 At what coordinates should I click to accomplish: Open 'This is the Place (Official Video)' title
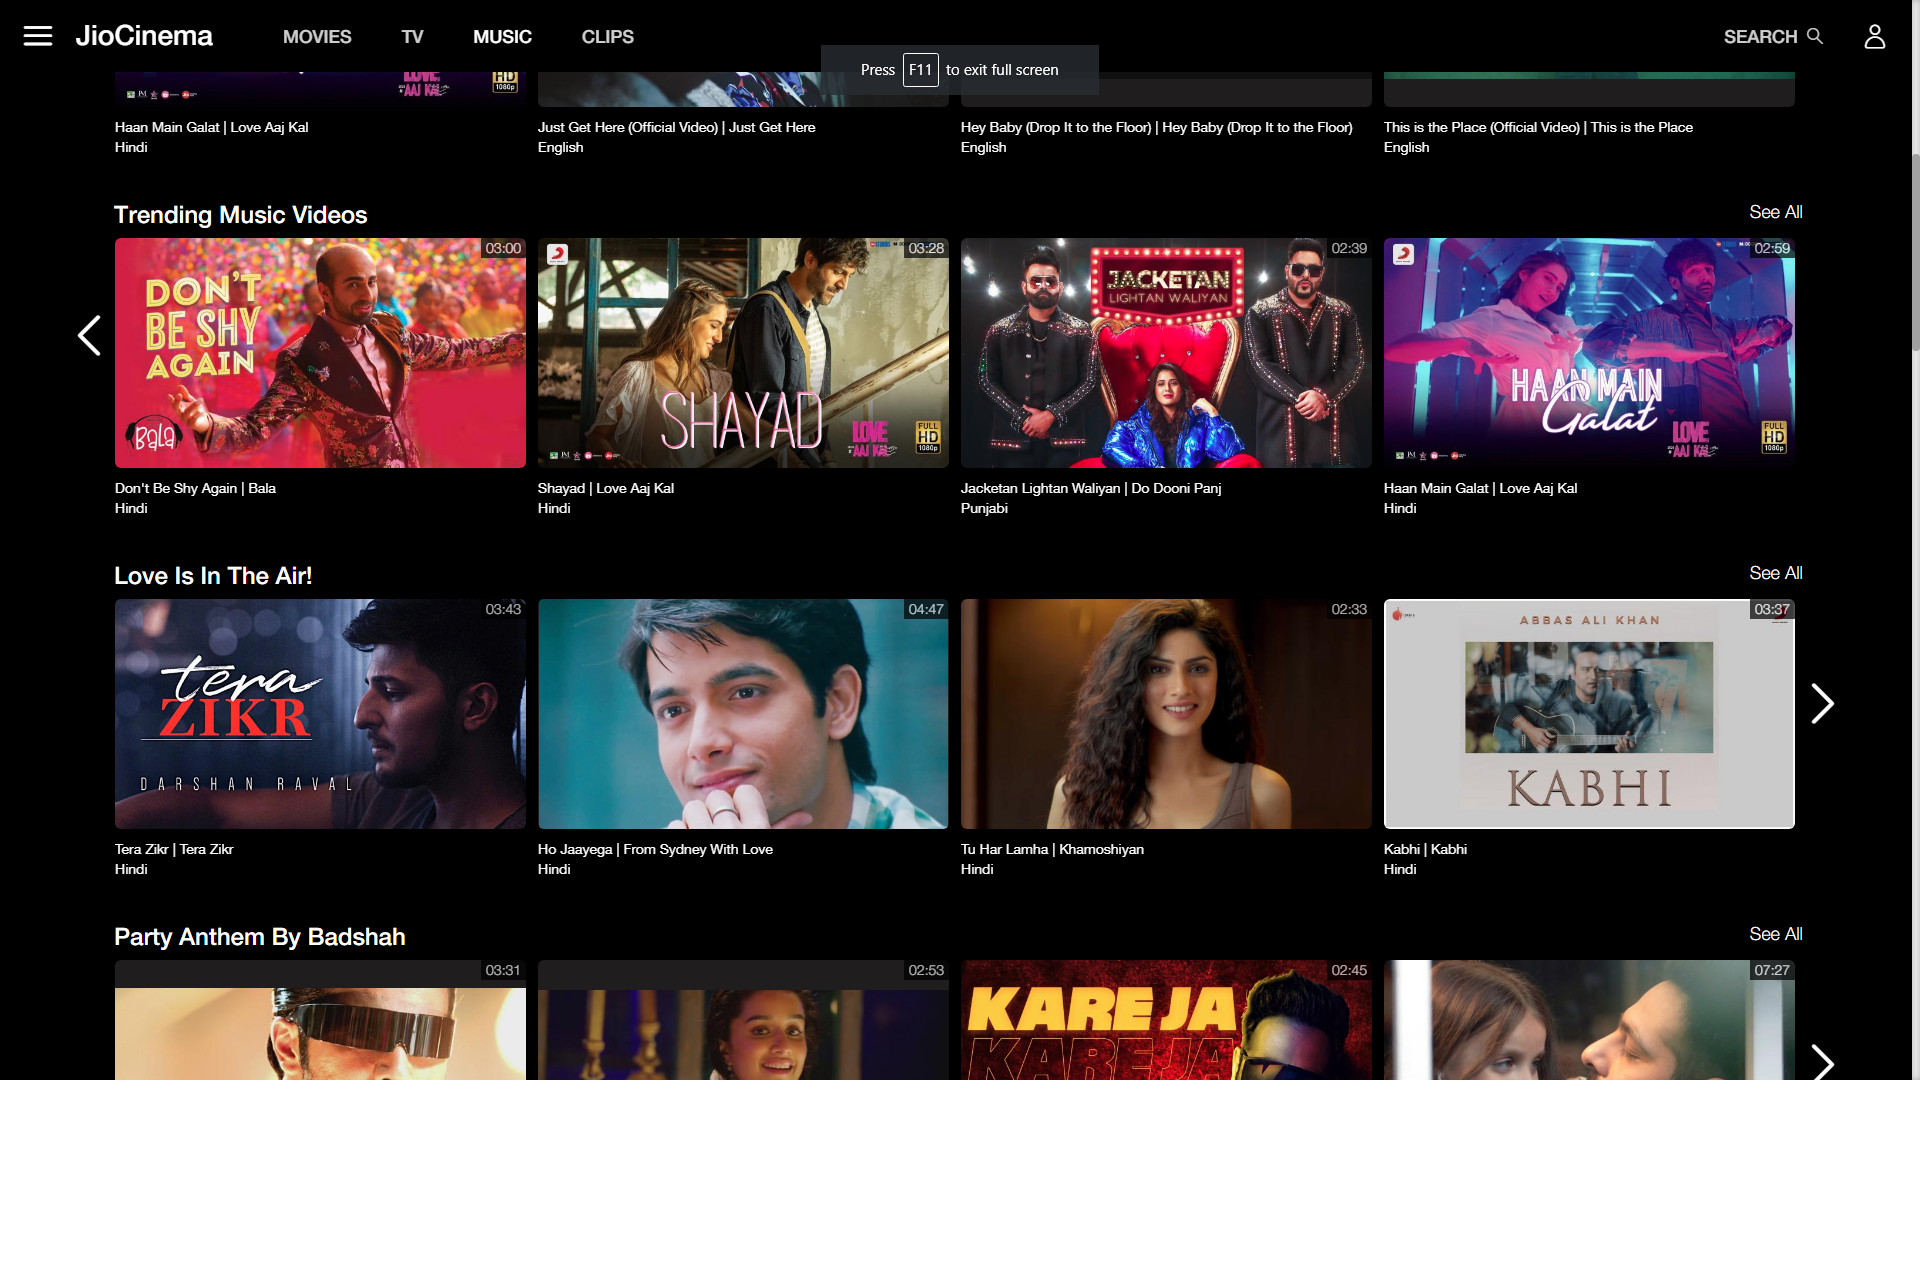(x=1538, y=127)
